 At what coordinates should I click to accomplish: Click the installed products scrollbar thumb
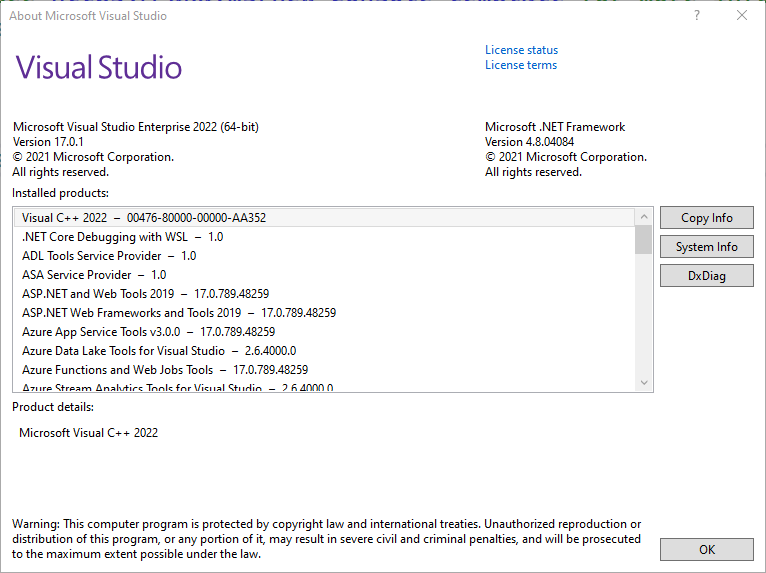click(x=643, y=240)
